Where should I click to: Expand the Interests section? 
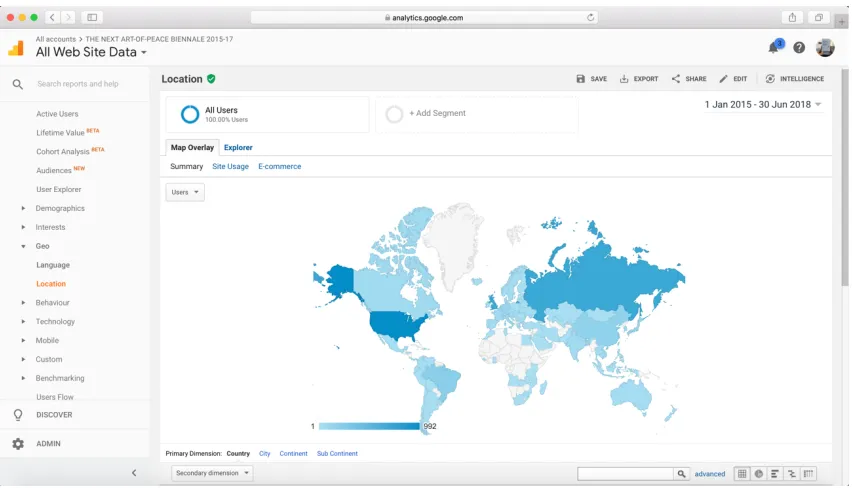point(23,228)
